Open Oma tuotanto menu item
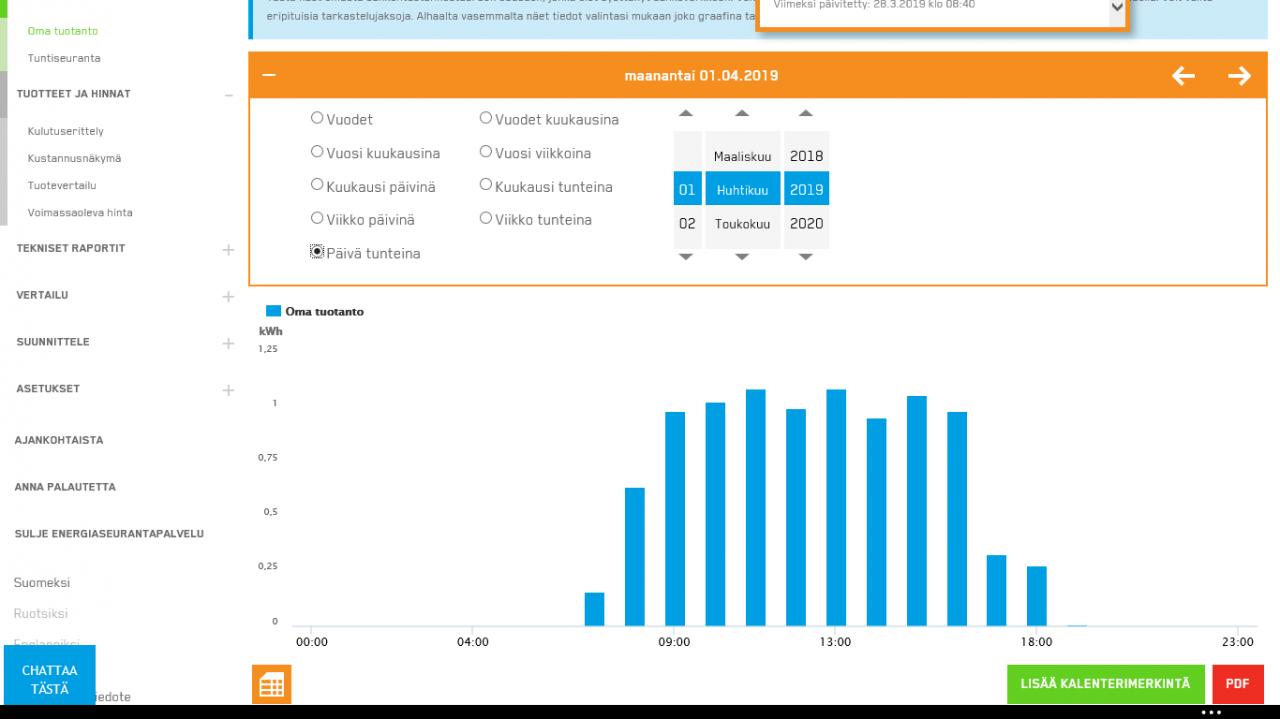Image resolution: width=1280 pixels, height=719 pixels. point(63,31)
